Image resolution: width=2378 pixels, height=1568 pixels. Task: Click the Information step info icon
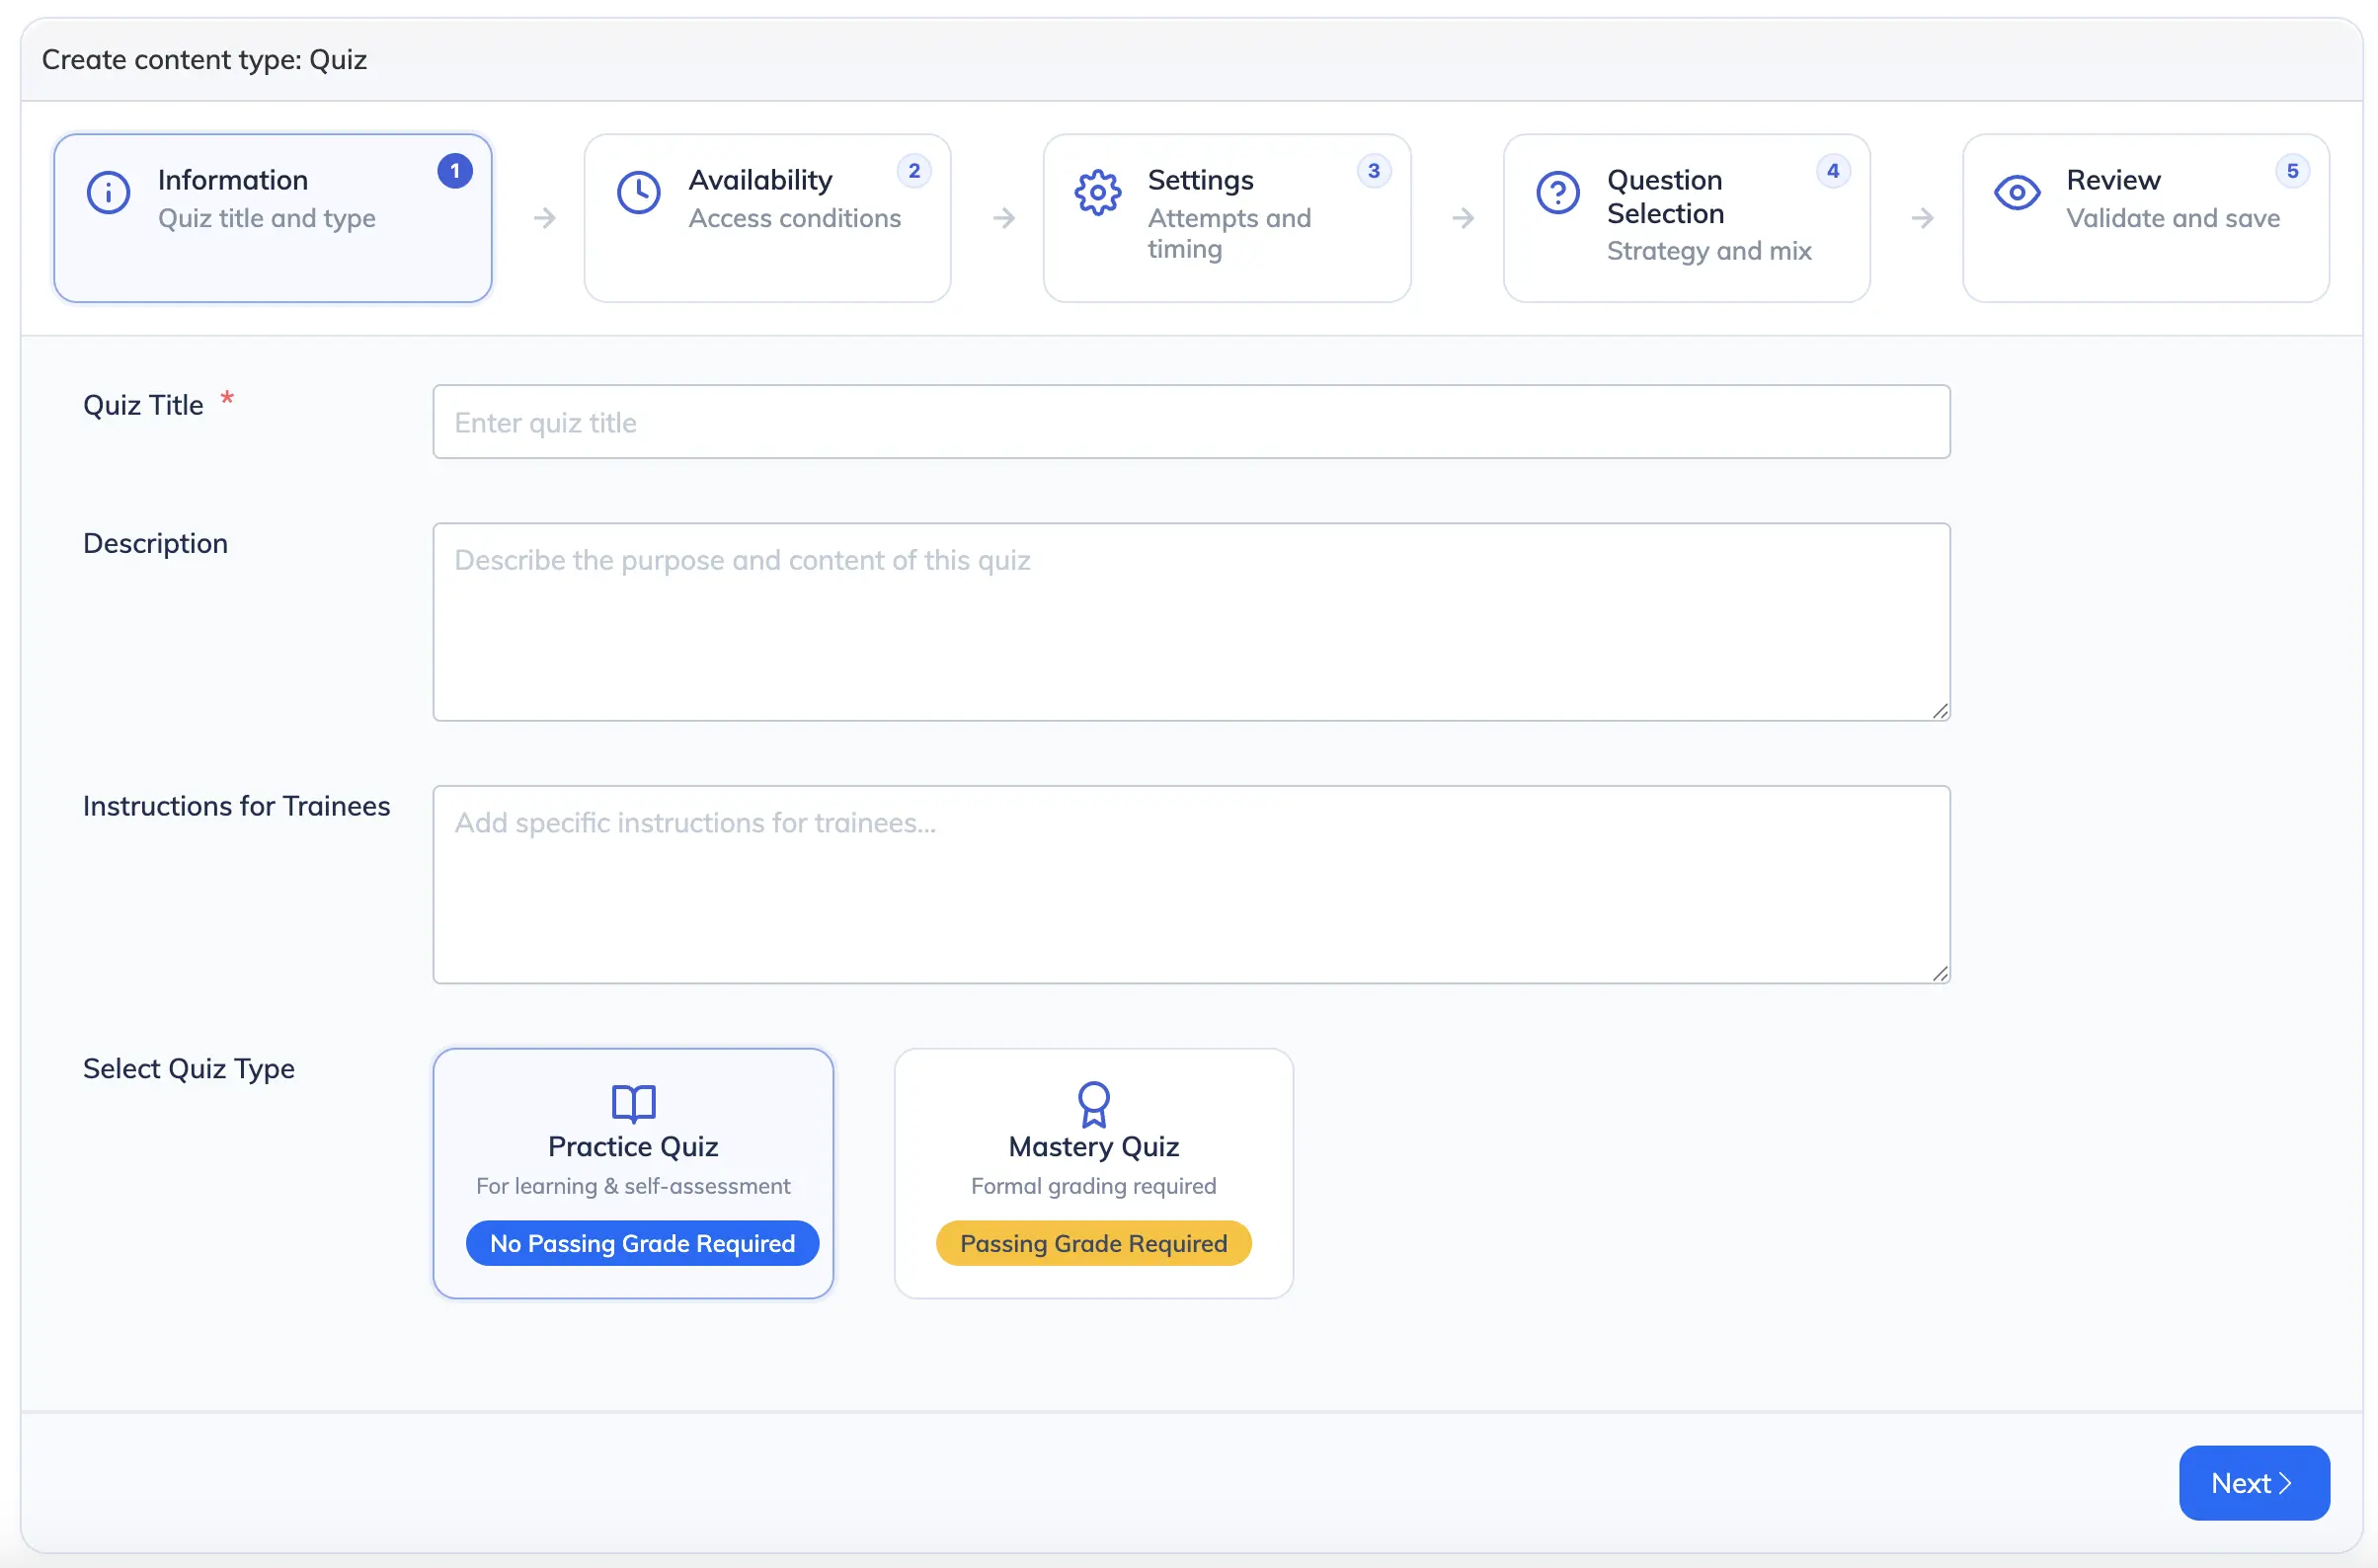tap(108, 192)
